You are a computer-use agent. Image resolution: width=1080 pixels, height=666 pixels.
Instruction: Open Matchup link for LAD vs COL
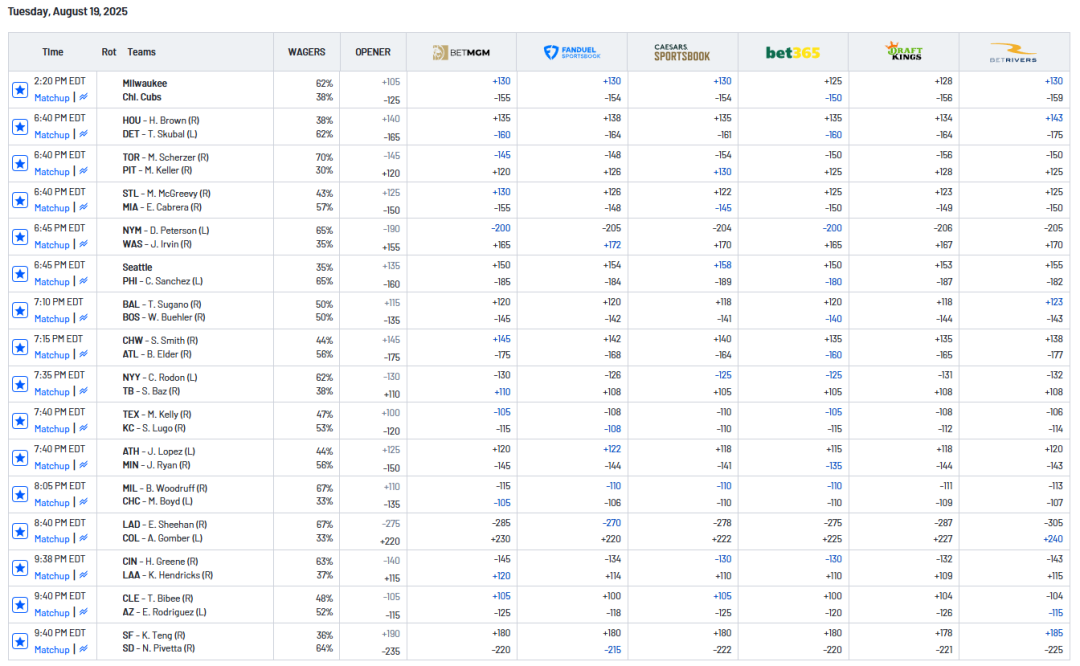coord(52,539)
